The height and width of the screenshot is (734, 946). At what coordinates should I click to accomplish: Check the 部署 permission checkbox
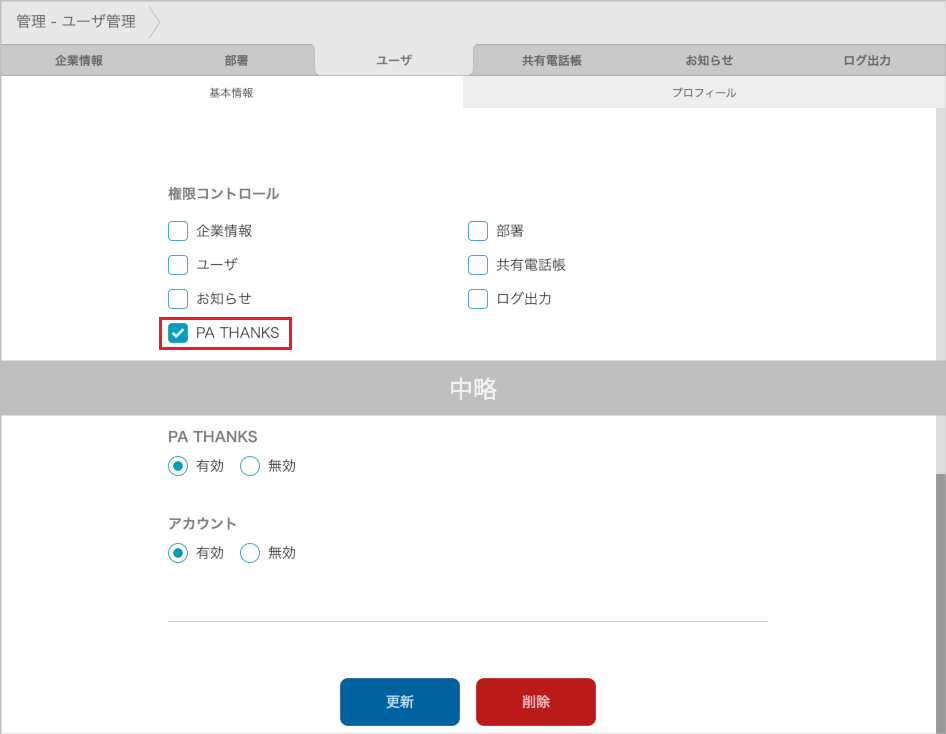tap(478, 231)
